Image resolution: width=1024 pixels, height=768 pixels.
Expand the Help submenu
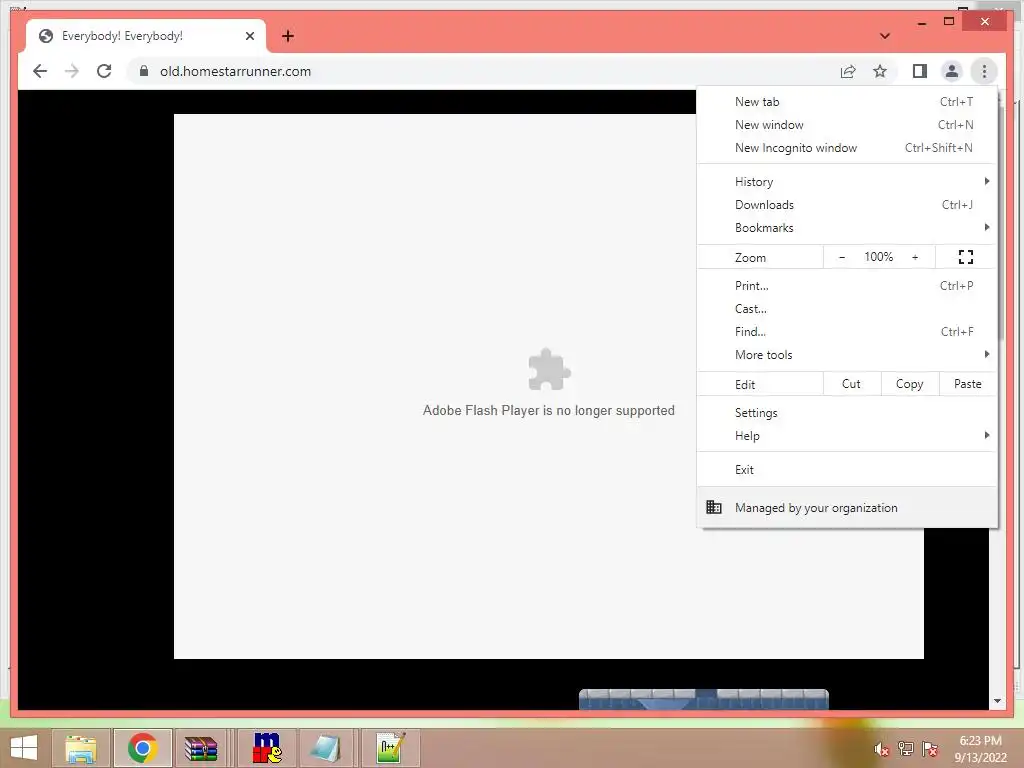coord(847,436)
